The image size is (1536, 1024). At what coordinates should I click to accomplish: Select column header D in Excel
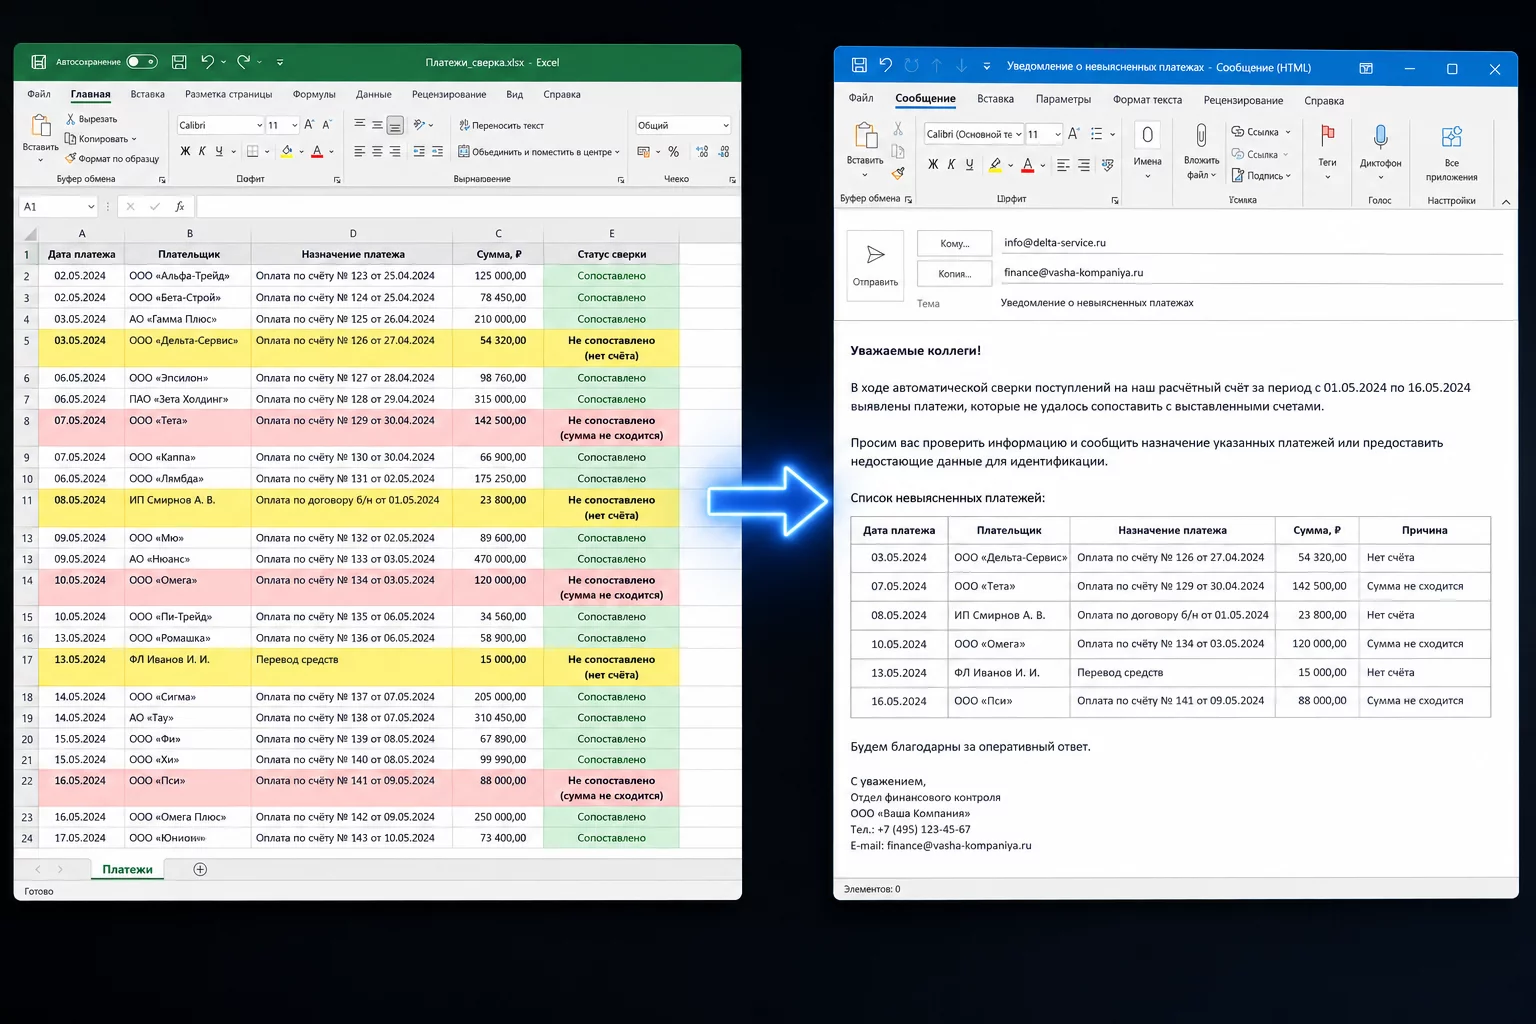click(x=353, y=233)
